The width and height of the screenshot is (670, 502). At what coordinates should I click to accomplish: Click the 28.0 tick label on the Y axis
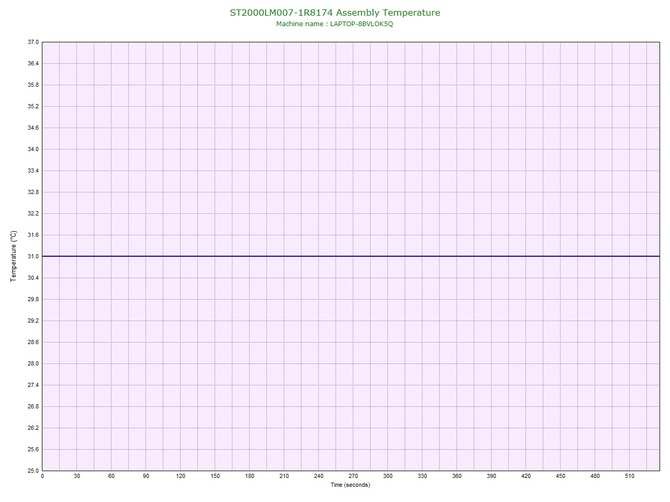click(x=32, y=364)
